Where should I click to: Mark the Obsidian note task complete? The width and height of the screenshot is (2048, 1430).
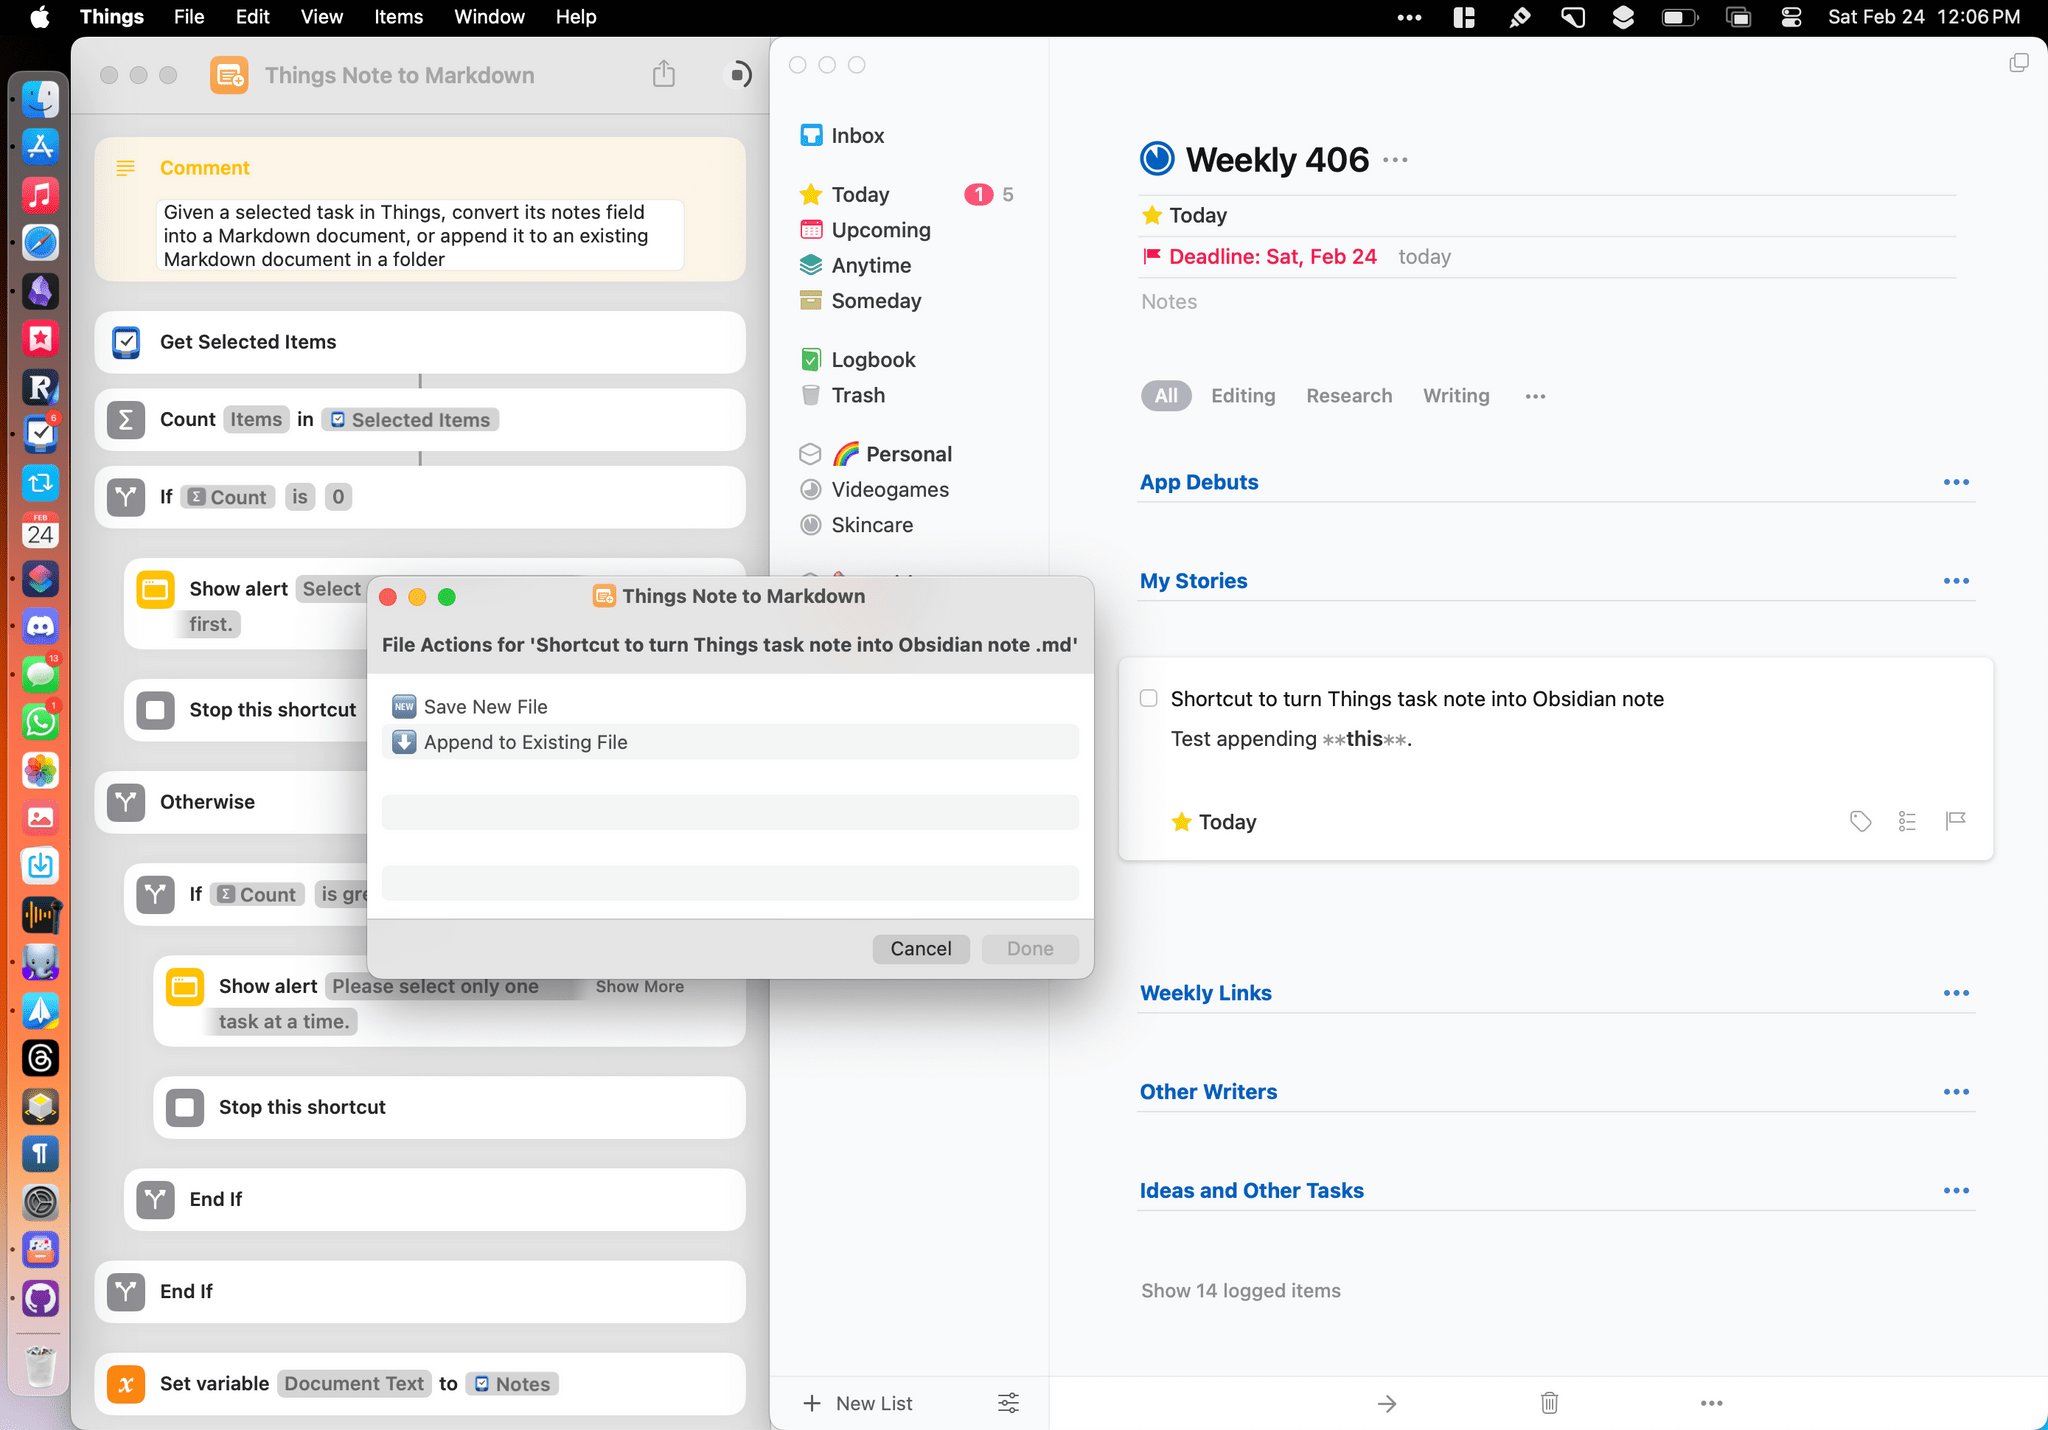pos(1147,698)
